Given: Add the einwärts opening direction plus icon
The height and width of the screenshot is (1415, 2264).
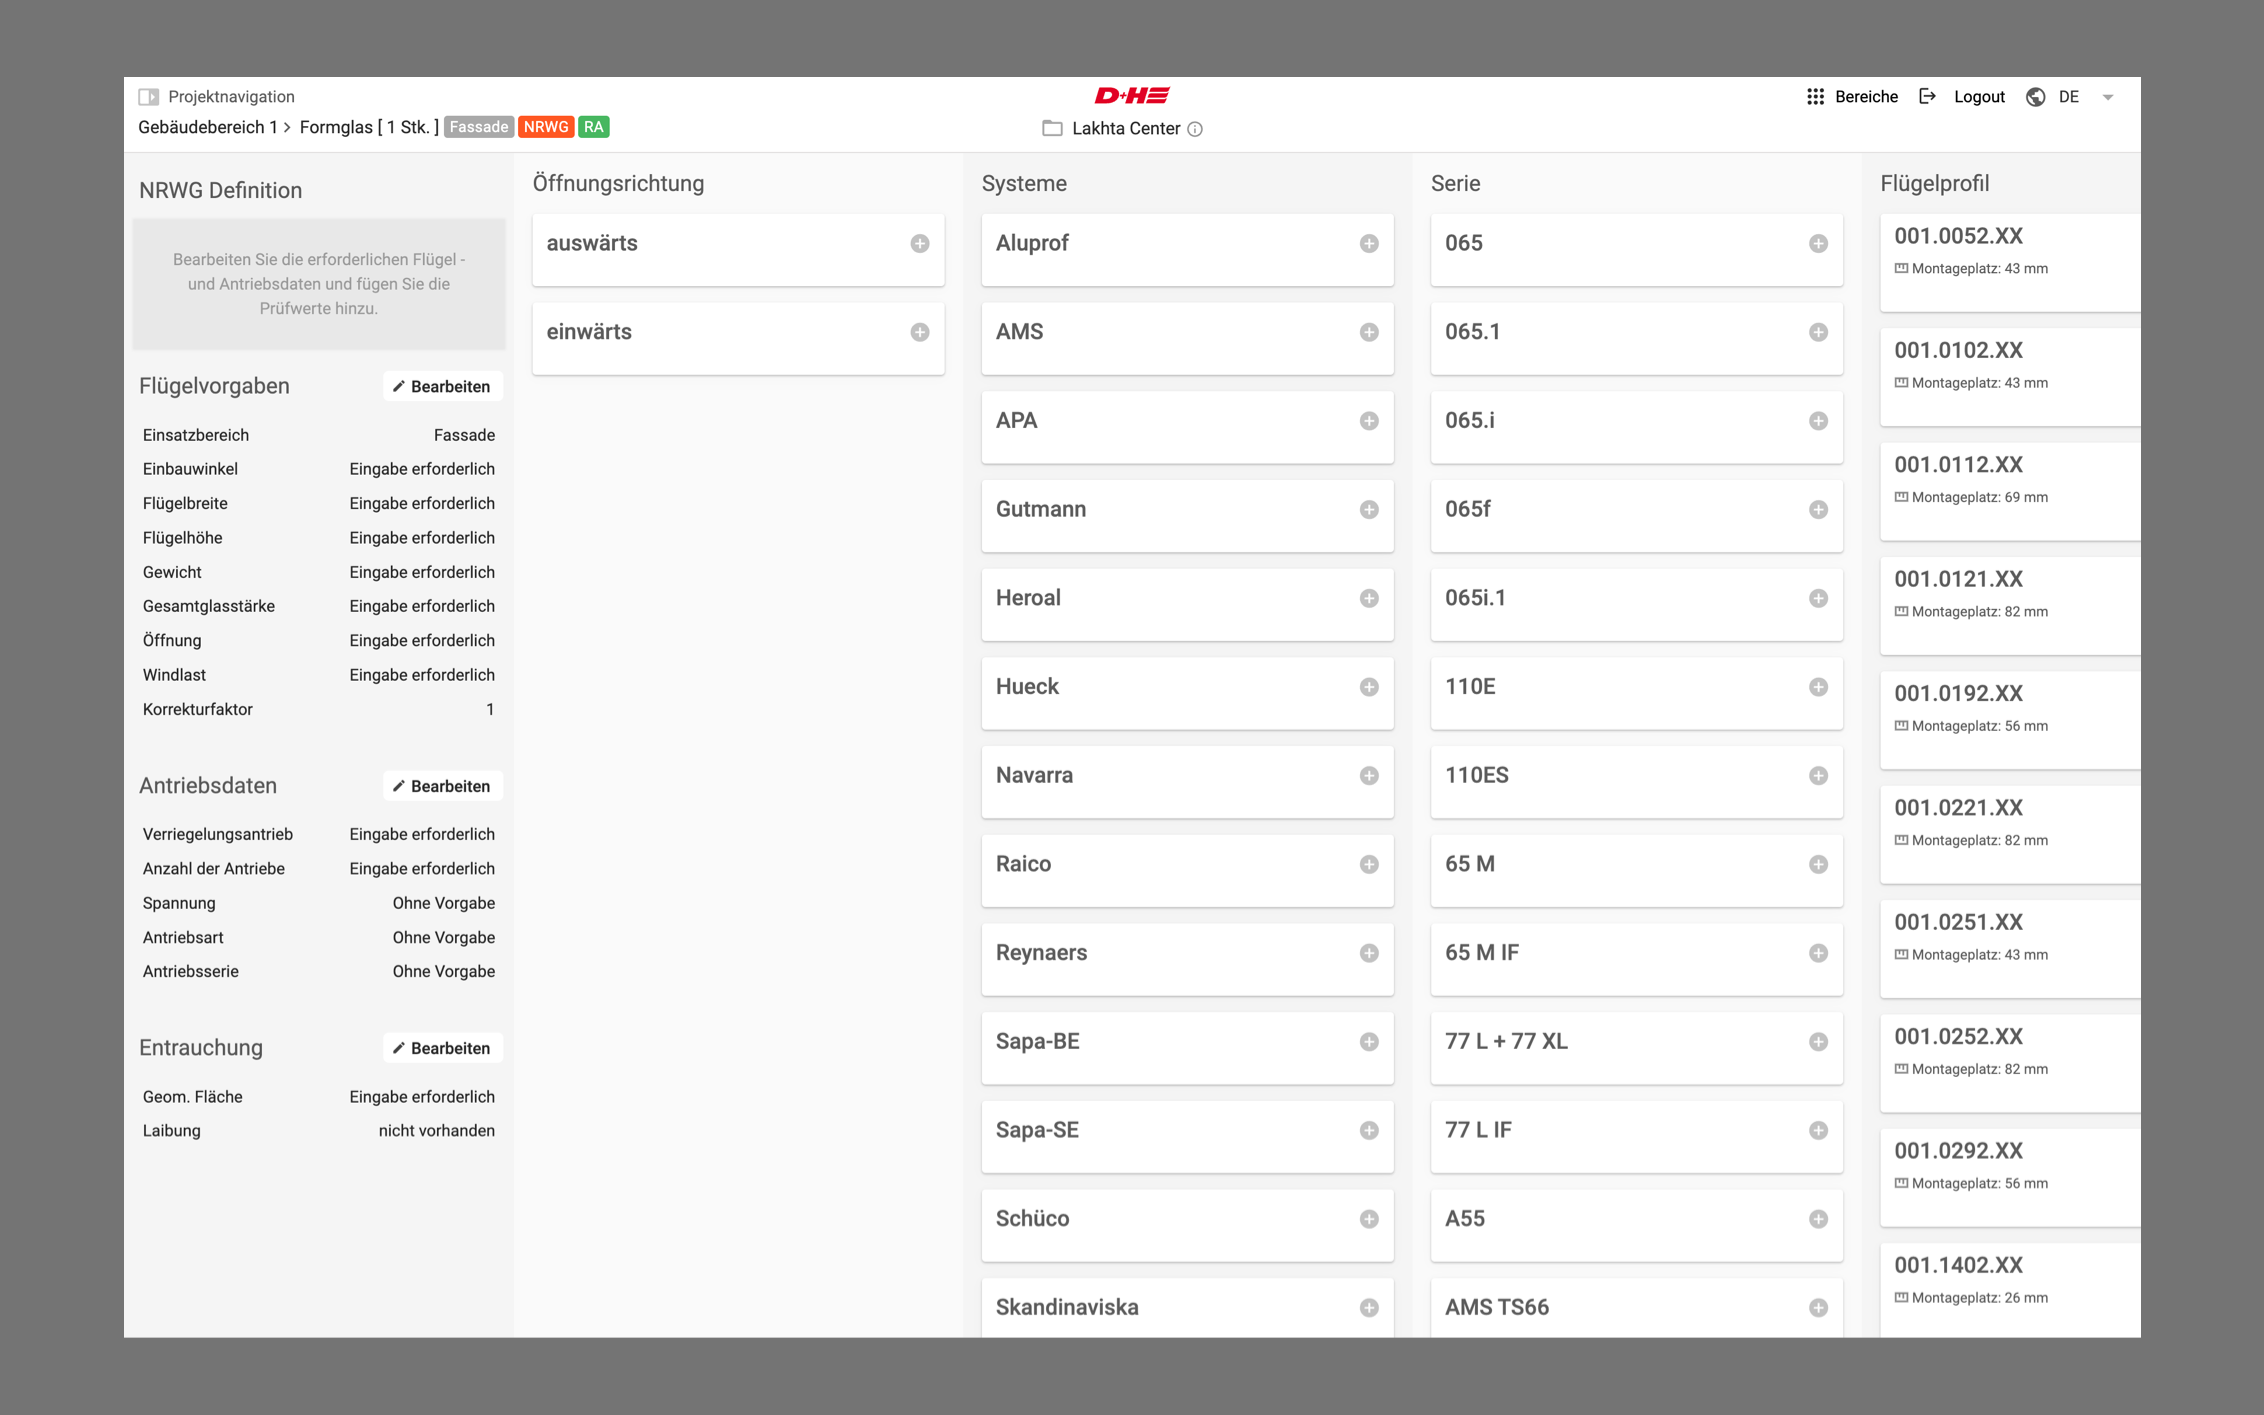Looking at the screenshot, I should click(x=920, y=332).
